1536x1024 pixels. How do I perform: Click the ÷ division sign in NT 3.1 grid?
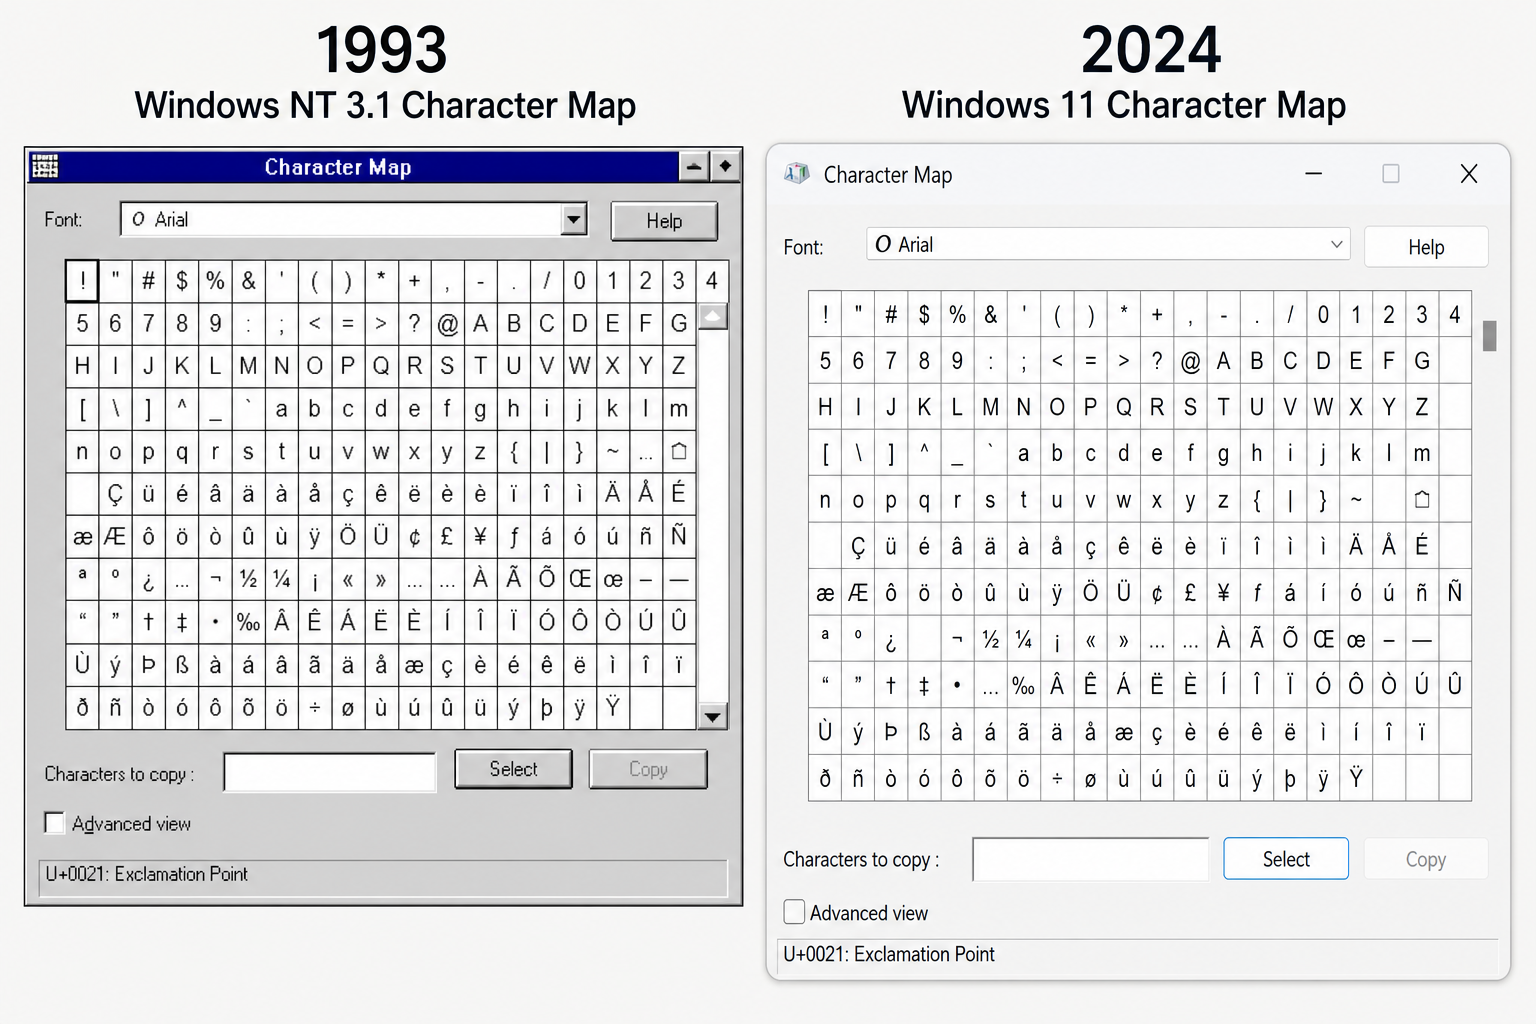[x=315, y=707]
